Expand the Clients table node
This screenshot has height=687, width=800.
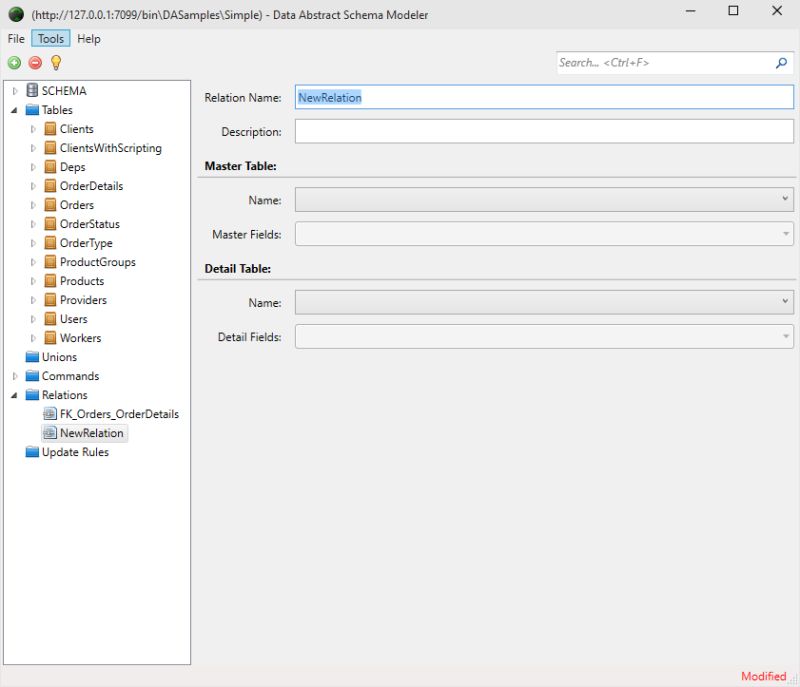[33, 129]
